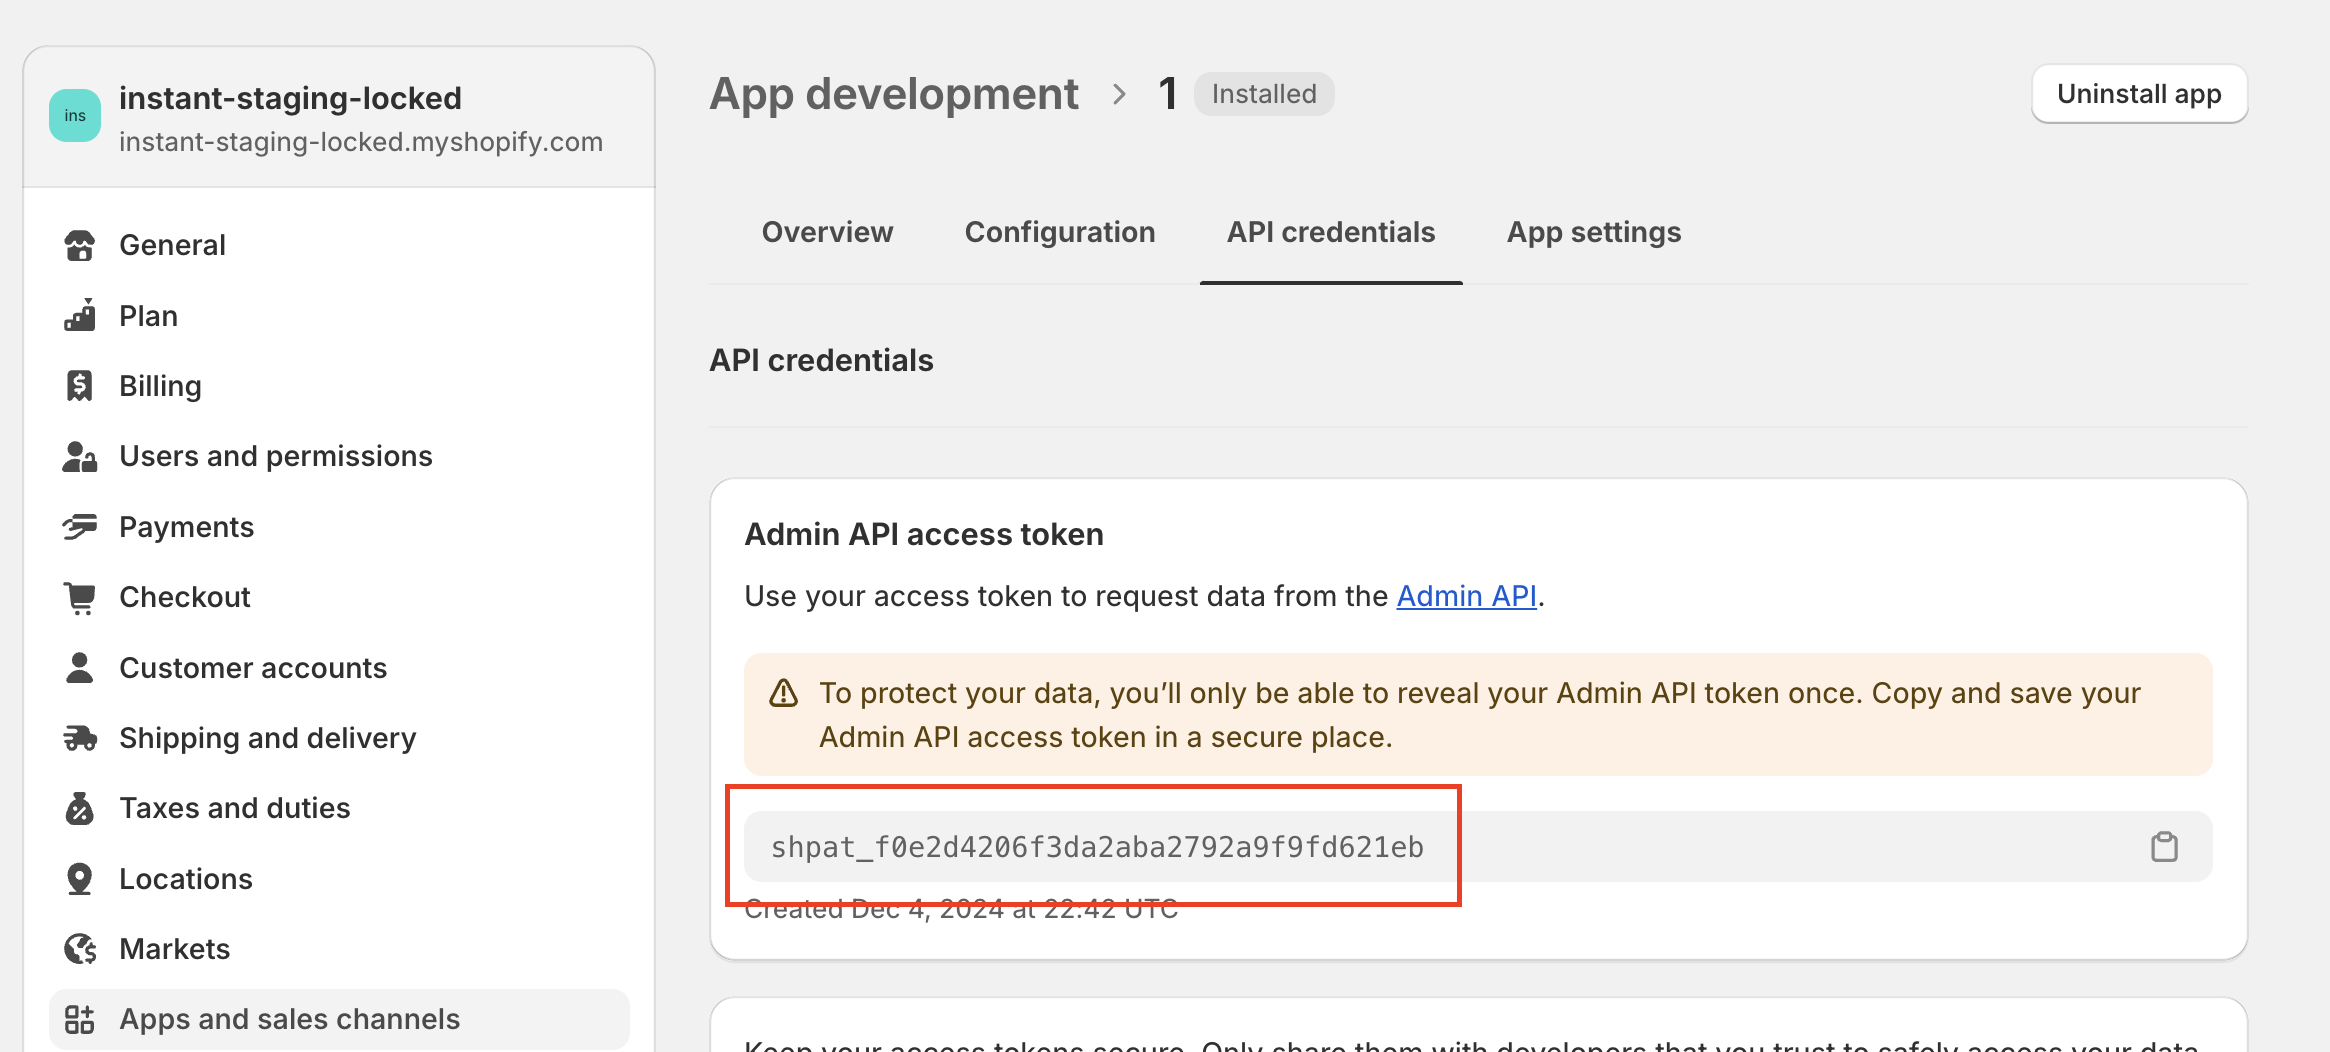Image resolution: width=2330 pixels, height=1052 pixels.
Task: Click the warning triangle icon in banner
Action: (783, 693)
